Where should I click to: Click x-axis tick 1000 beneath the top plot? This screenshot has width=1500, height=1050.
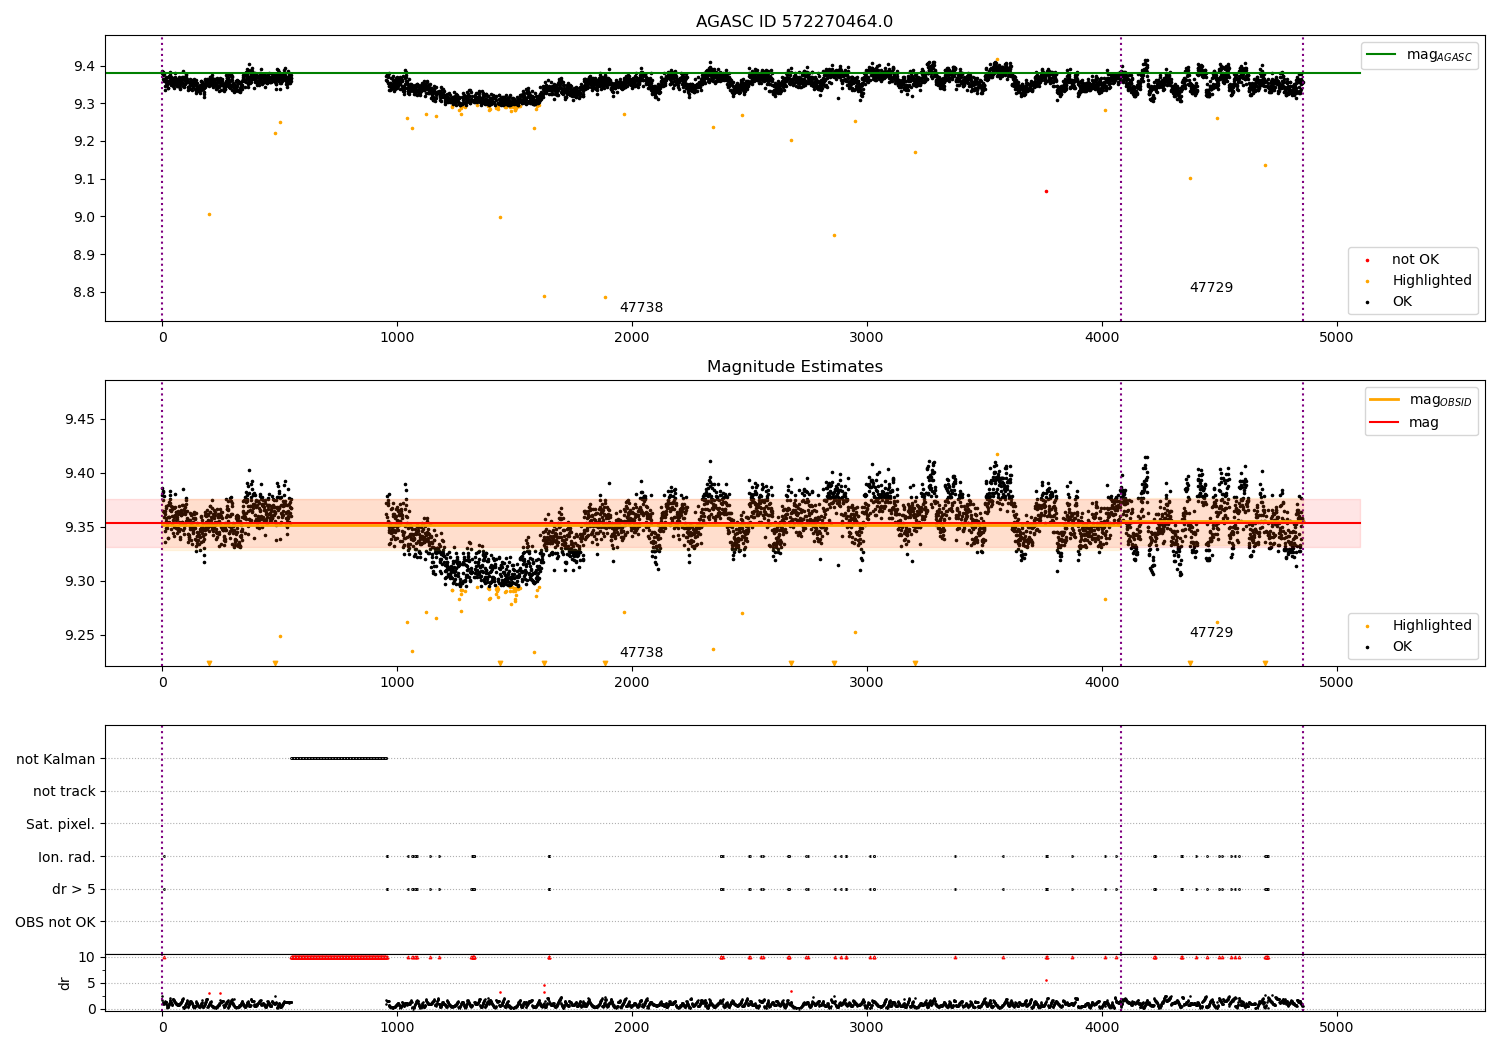coord(397,338)
